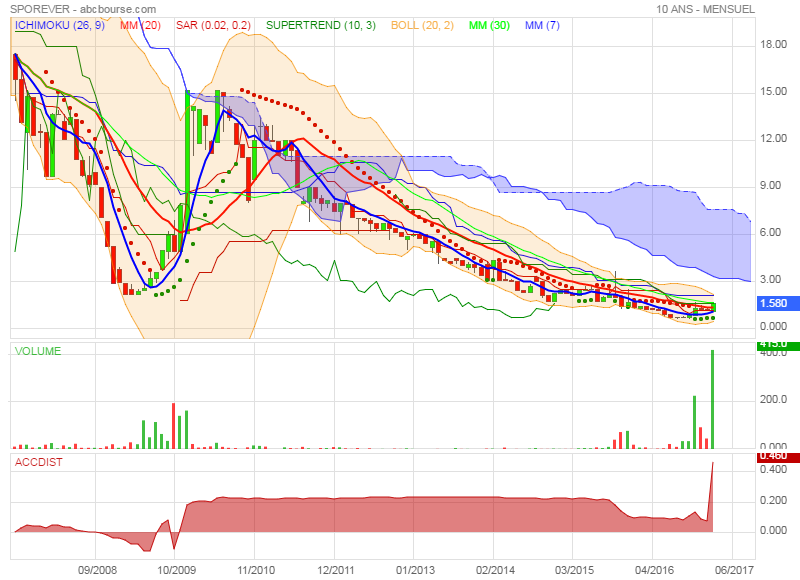
Task: Click the MM (7) legend label
Action: [542, 25]
